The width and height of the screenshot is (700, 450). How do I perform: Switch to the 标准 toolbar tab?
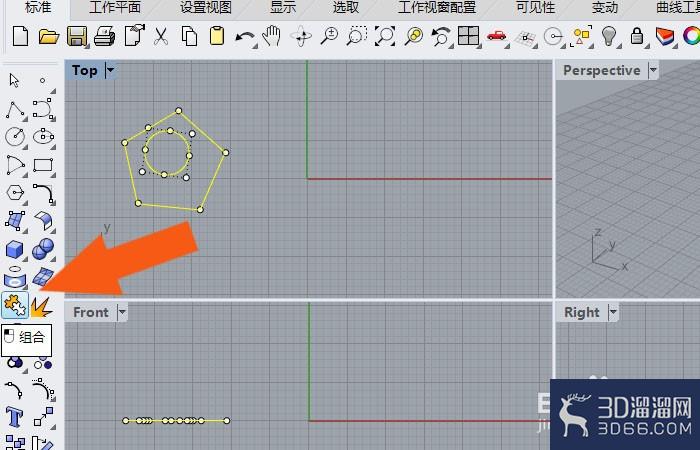click(x=38, y=7)
